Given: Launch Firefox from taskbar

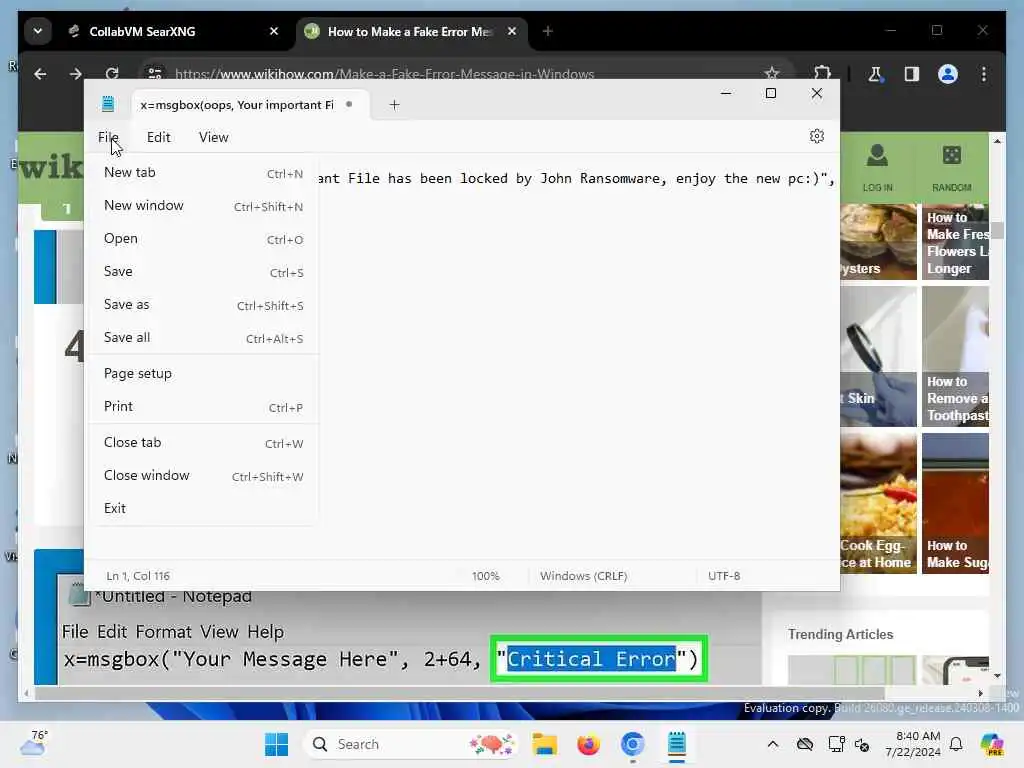Looking at the screenshot, I should point(588,744).
